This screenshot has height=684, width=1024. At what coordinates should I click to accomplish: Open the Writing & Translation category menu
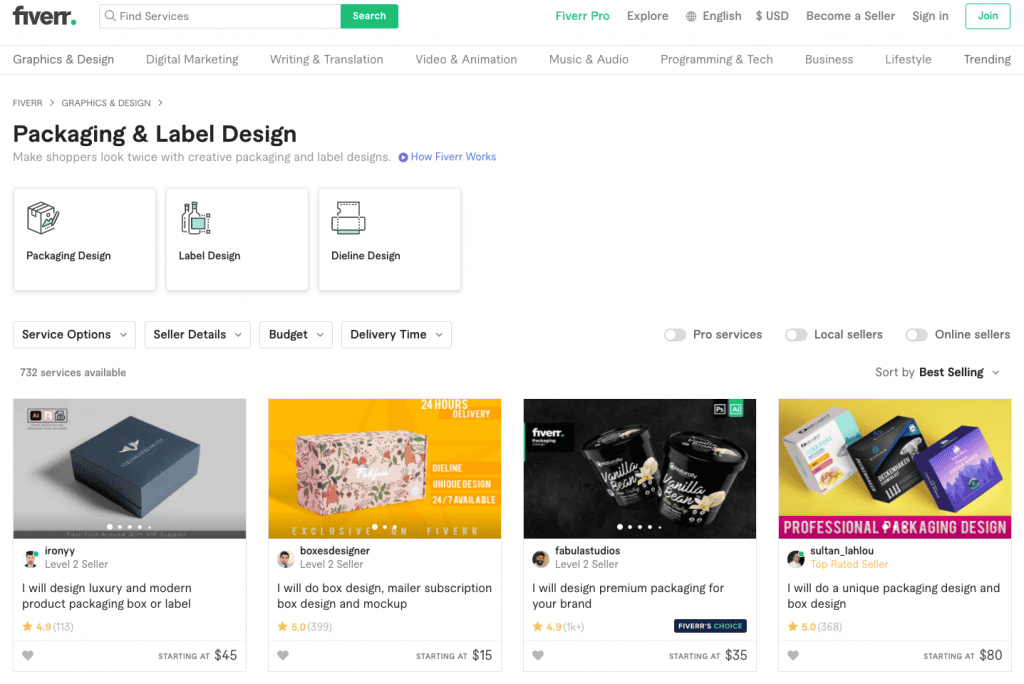[327, 59]
